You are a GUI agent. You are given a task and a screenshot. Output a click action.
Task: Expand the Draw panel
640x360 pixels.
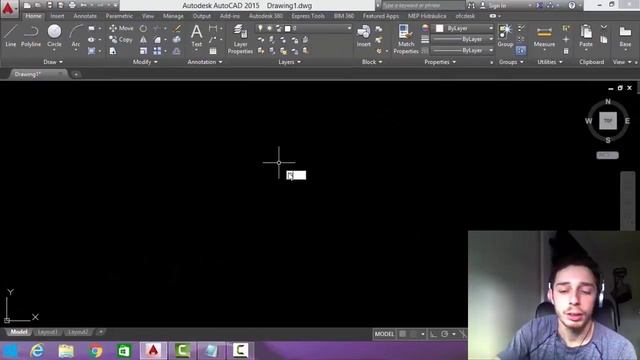tap(53, 62)
